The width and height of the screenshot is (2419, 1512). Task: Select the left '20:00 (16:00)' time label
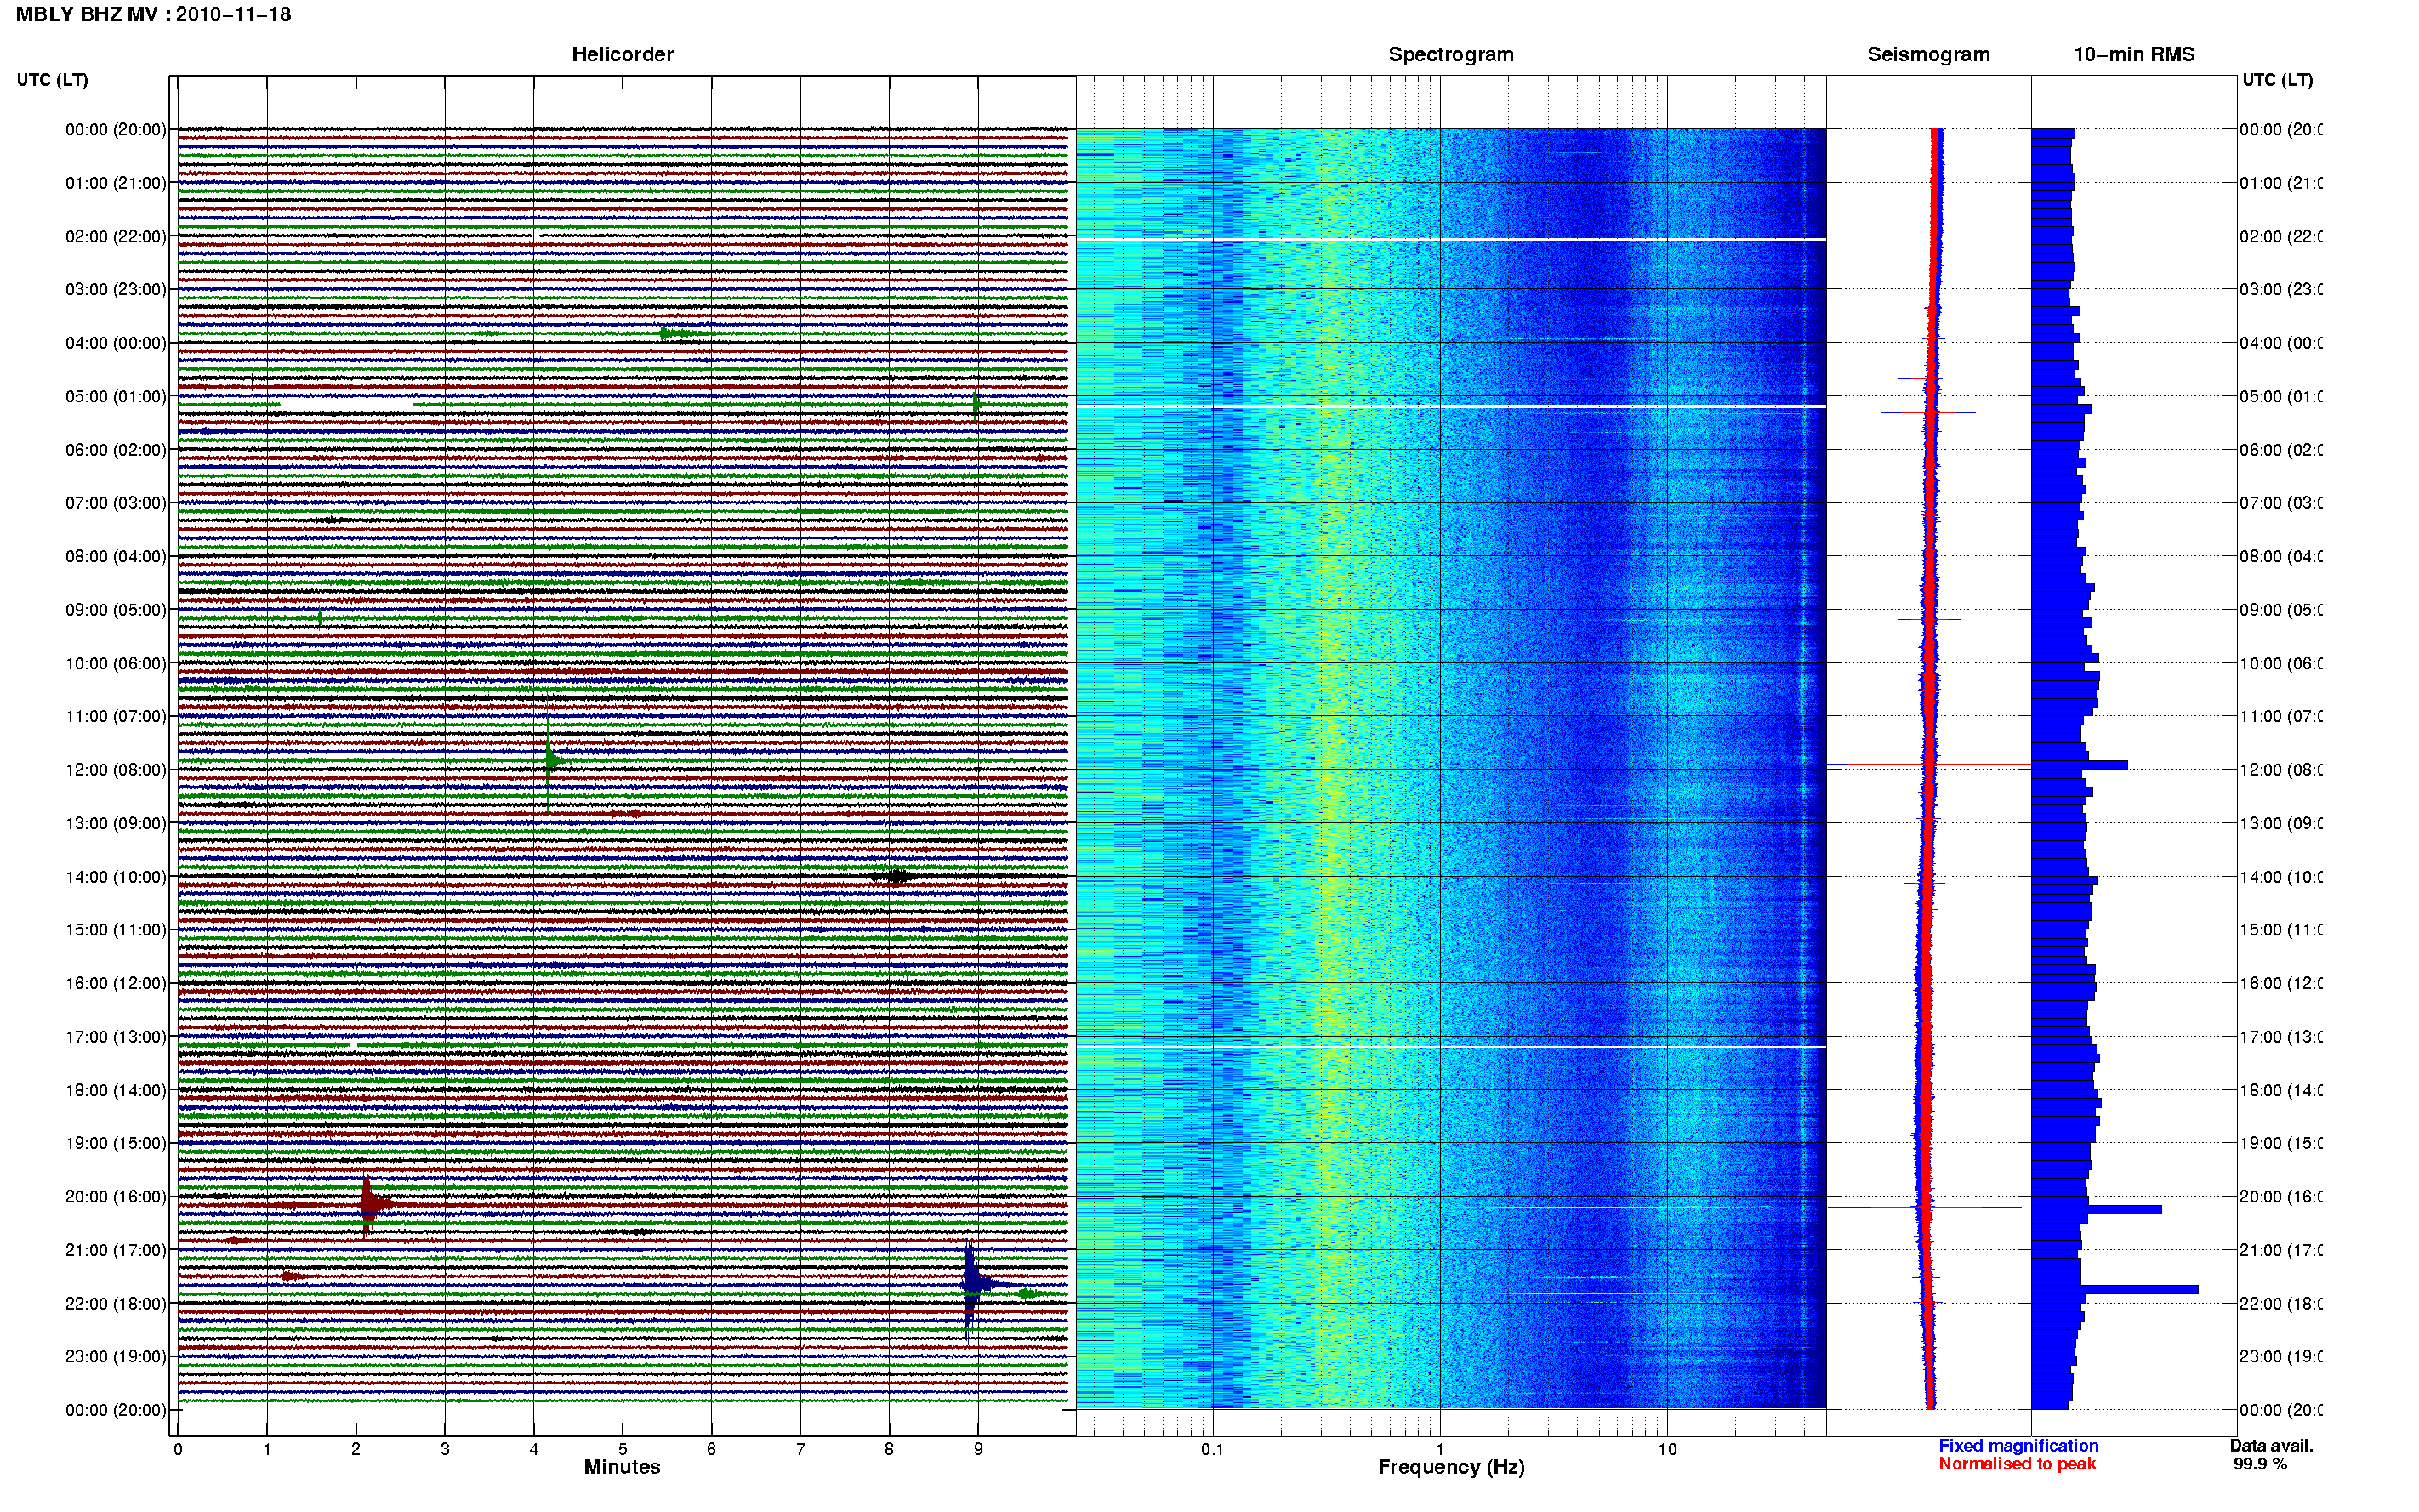point(116,1197)
